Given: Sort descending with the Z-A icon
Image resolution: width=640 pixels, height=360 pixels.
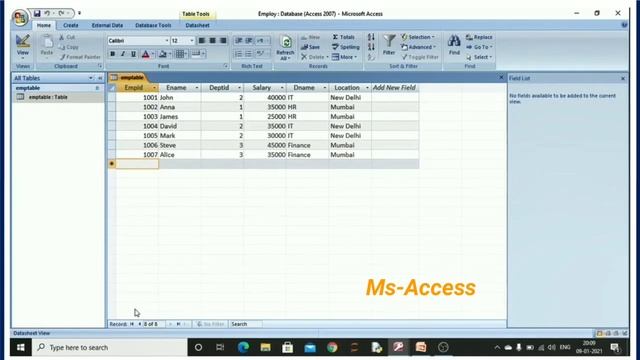Looking at the screenshot, I should [x=371, y=47].
